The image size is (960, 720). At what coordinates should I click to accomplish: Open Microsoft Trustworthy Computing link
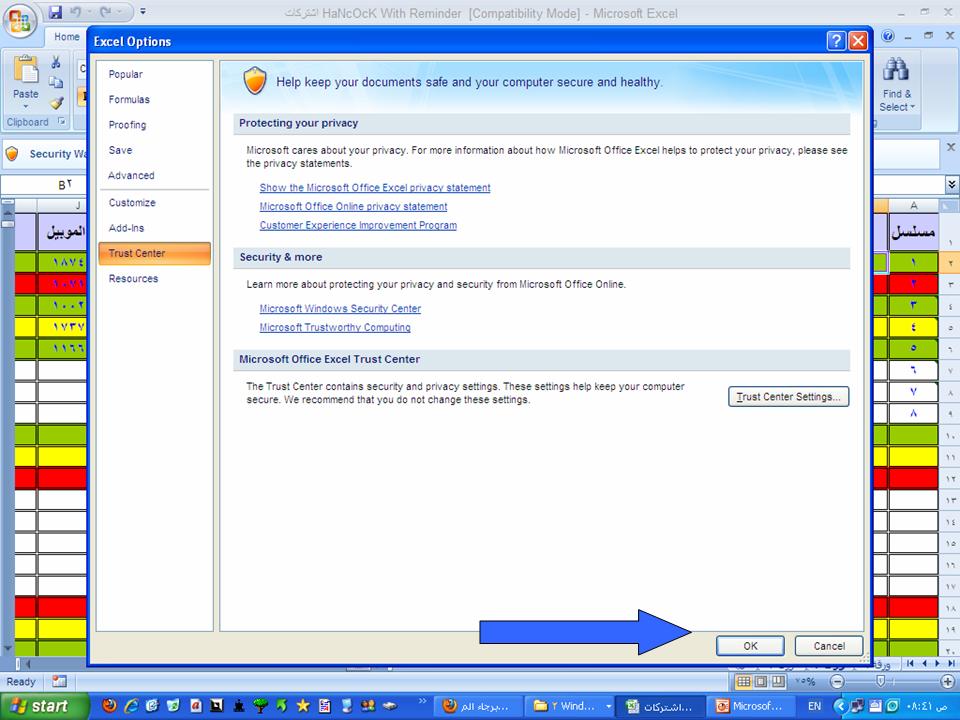[x=335, y=328]
